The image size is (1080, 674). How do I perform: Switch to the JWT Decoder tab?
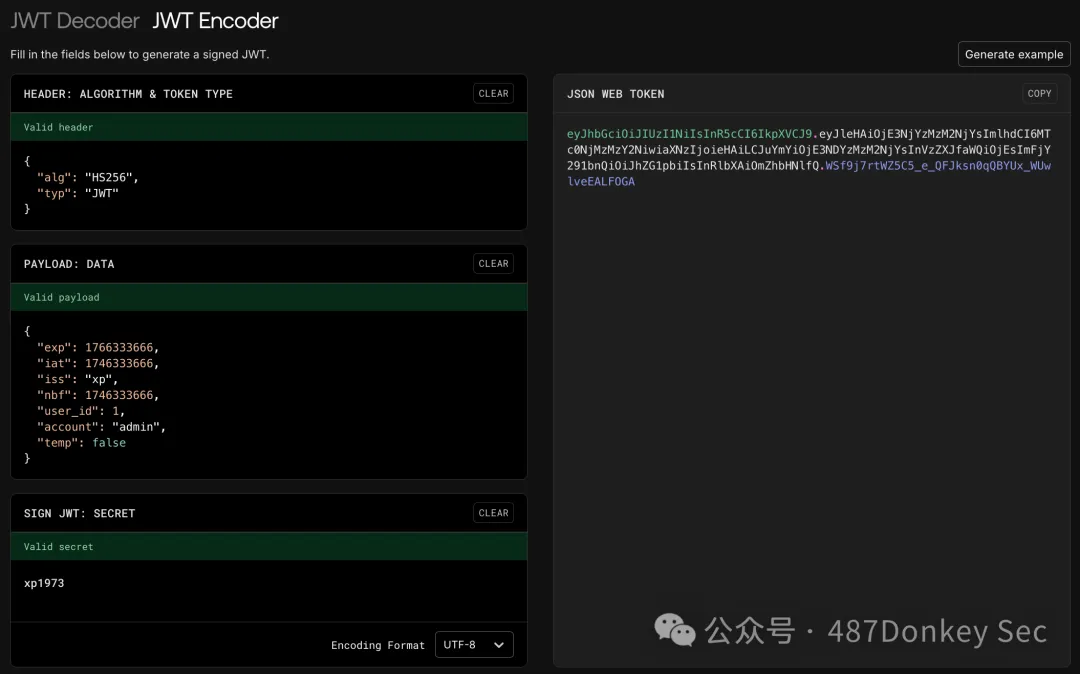[74, 20]
